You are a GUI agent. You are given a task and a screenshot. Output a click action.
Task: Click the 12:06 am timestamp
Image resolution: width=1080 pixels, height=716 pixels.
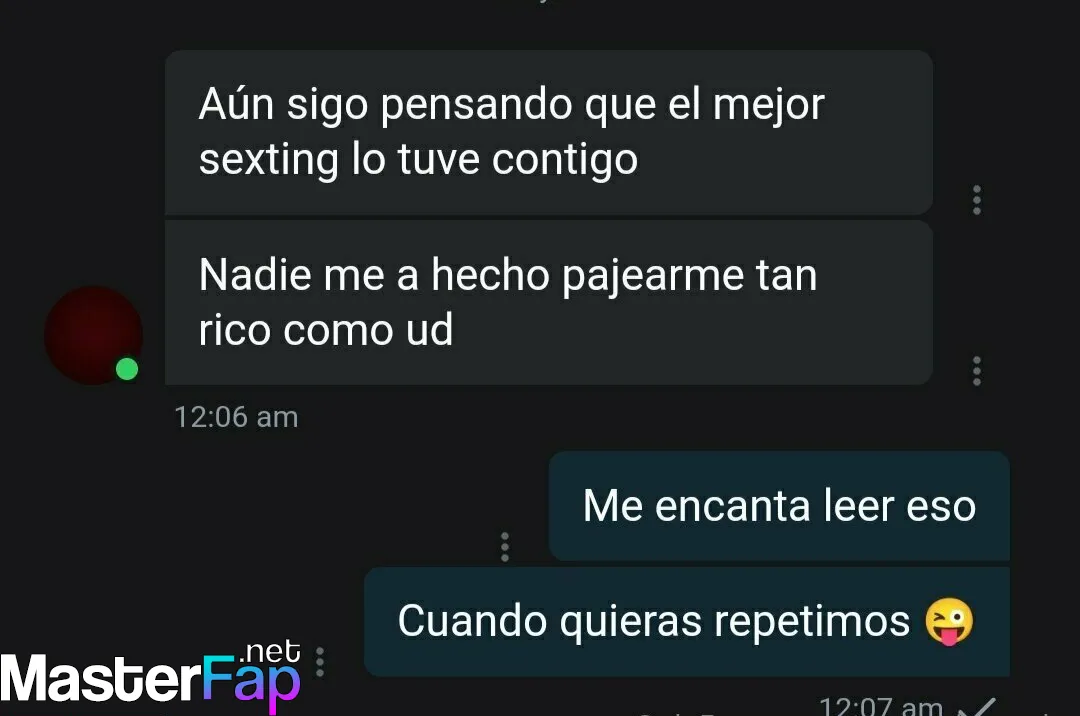[236, 417]
